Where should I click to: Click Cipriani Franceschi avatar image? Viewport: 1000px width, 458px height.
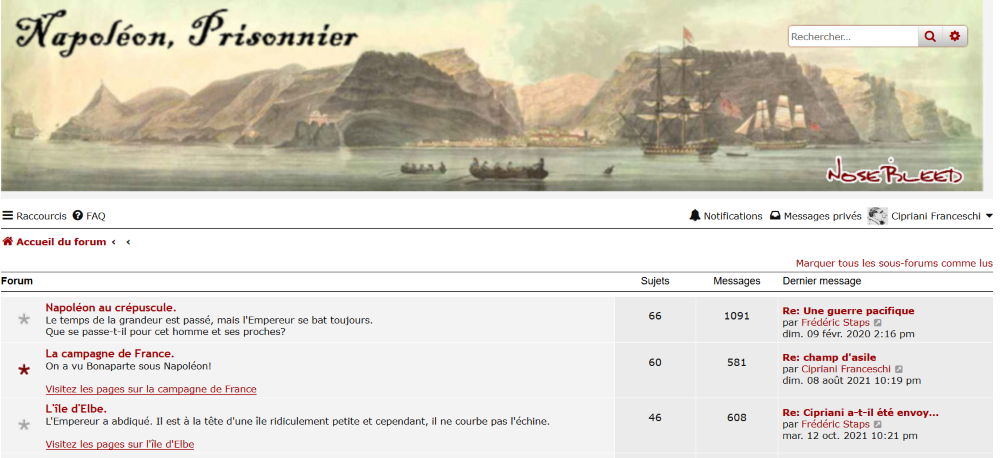(877, 216)
